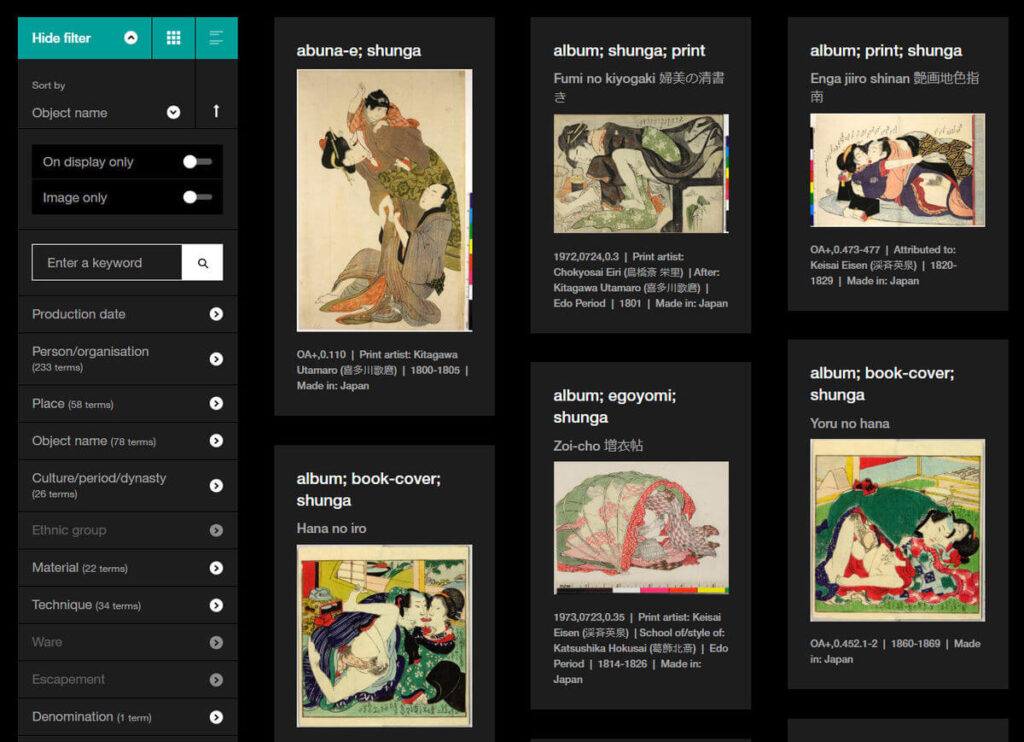The image size is (1024, 742).
Task: Click Ware filter arrow icon
Action: (216, 642)
